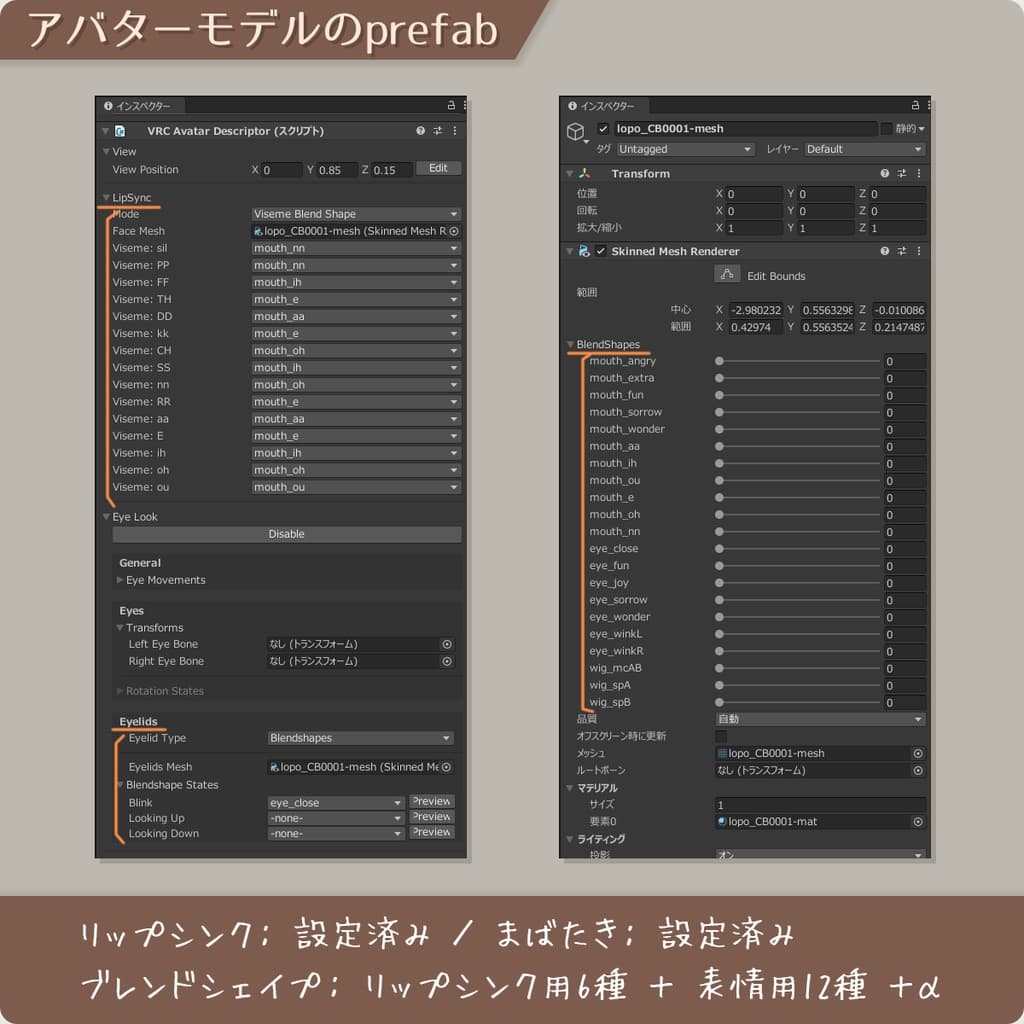Viewport: 1024px width, 1024px height.
Task: Click the presets icon on Skinned Mesh Renderer
Action: 901,251
